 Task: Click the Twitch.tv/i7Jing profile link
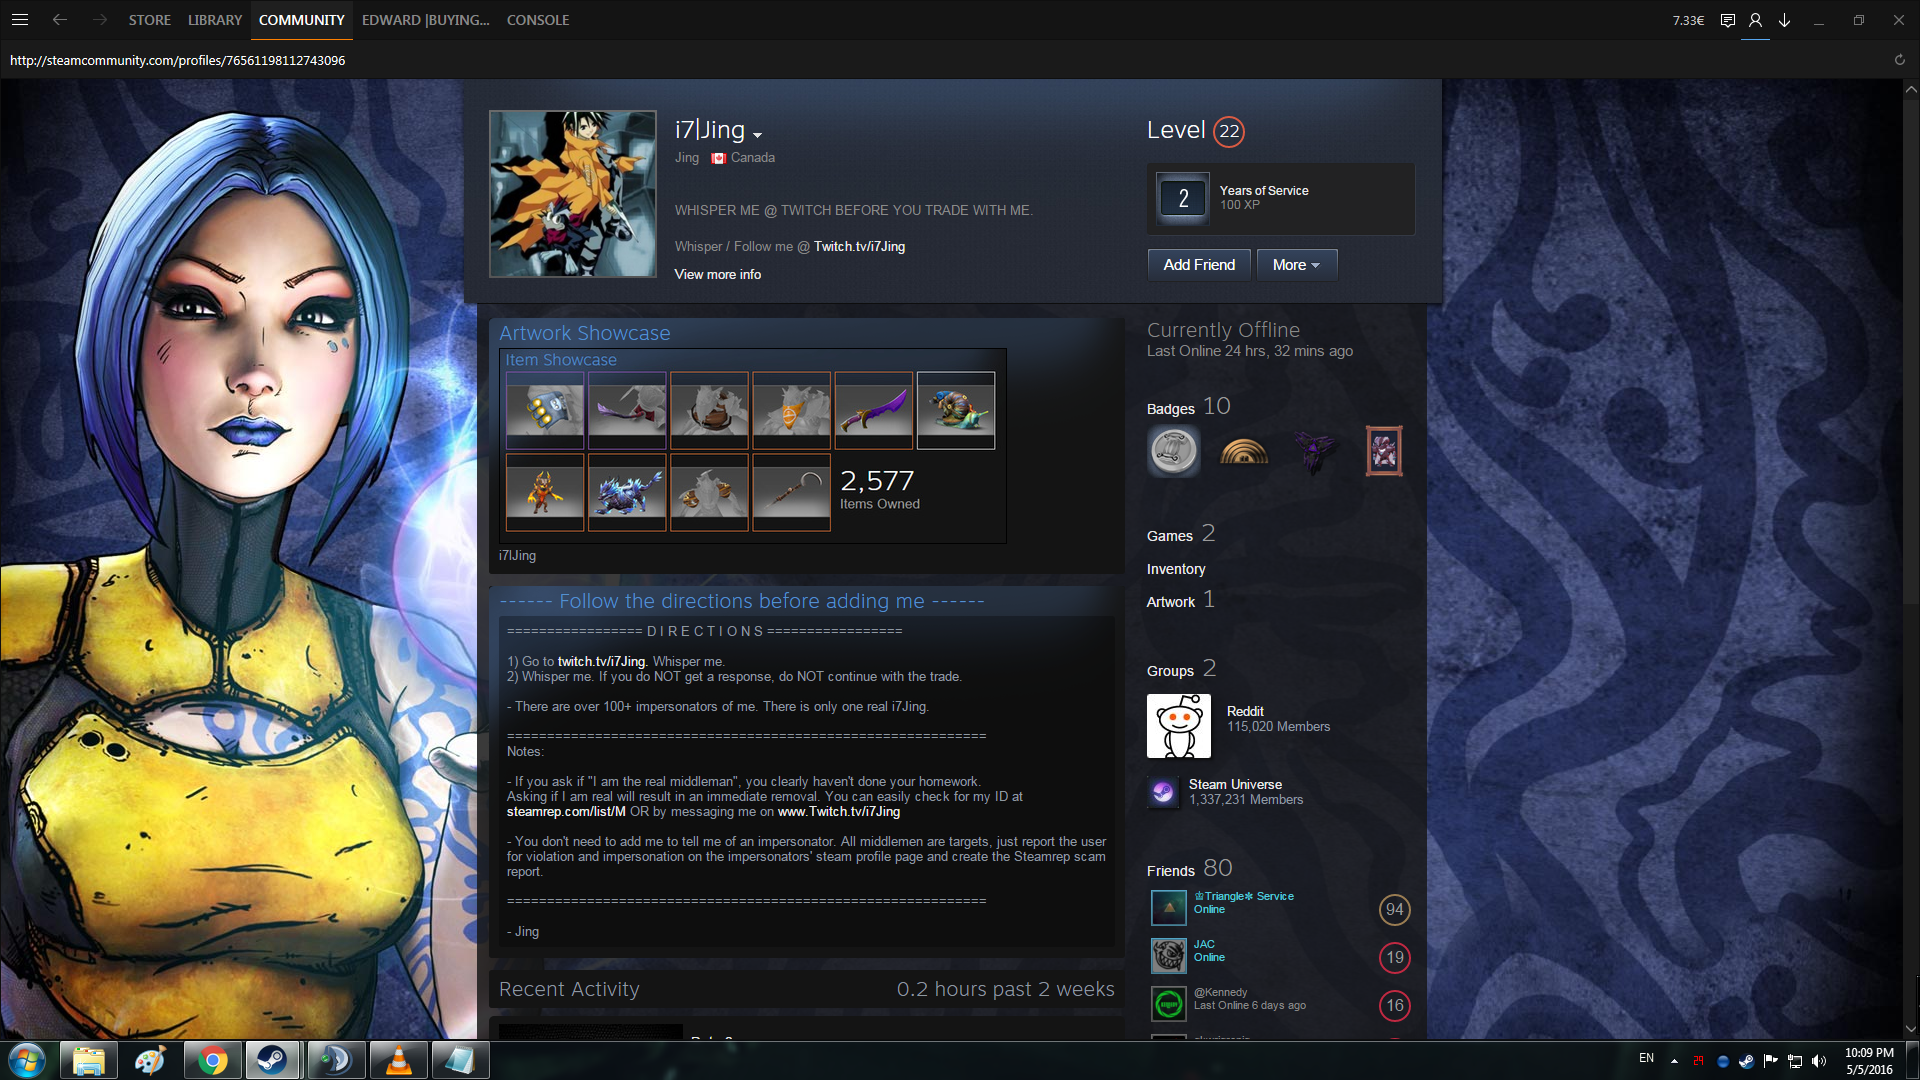(x=859, y=246)
